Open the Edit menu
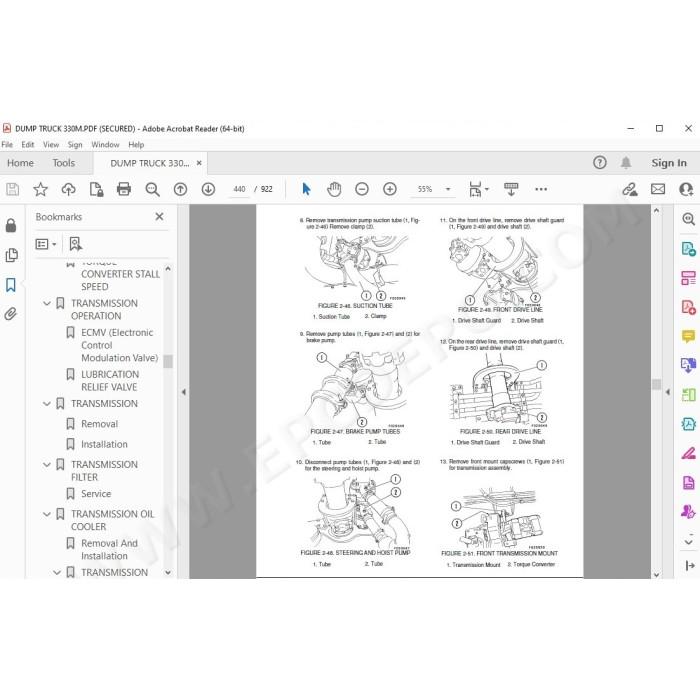700x700 pixels. coord(28,145)
